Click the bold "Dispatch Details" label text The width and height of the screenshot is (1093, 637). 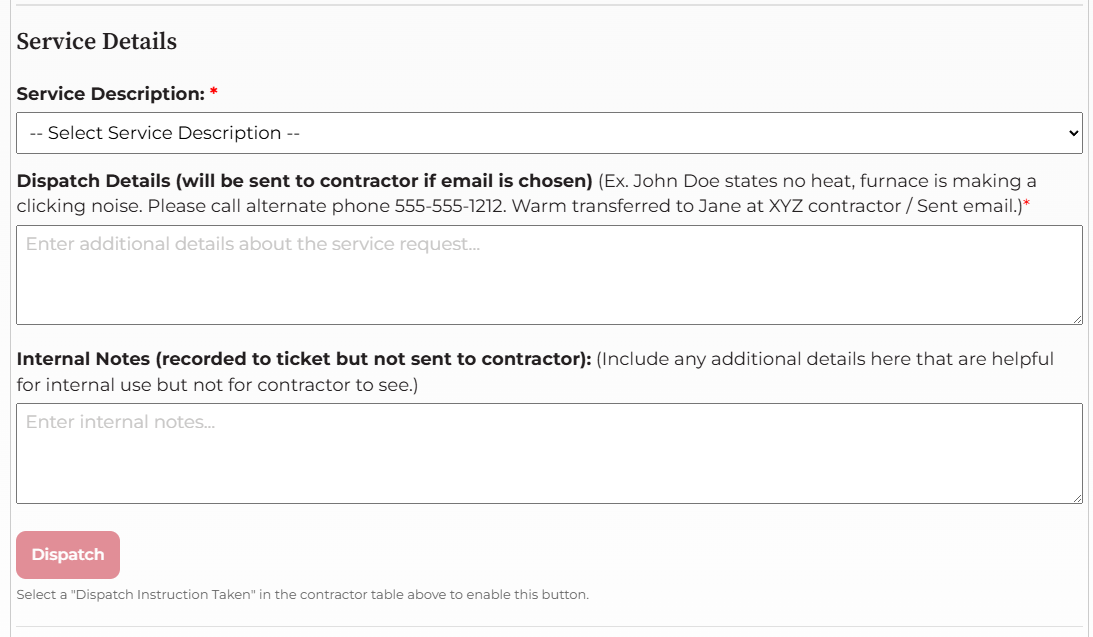[305, 181]
